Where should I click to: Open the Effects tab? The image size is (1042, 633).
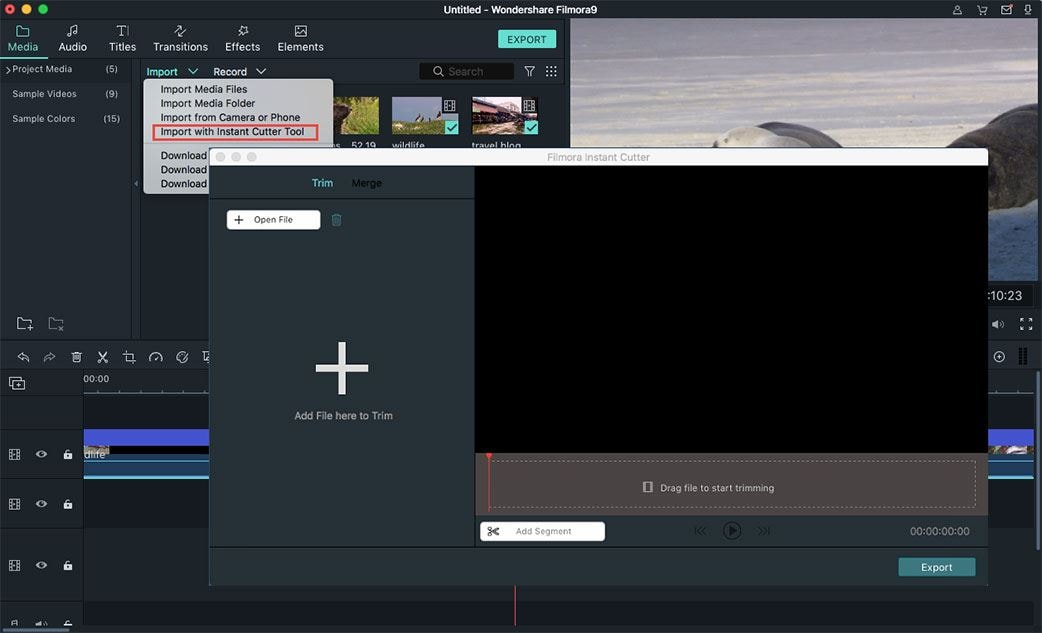tap(243, 39)
